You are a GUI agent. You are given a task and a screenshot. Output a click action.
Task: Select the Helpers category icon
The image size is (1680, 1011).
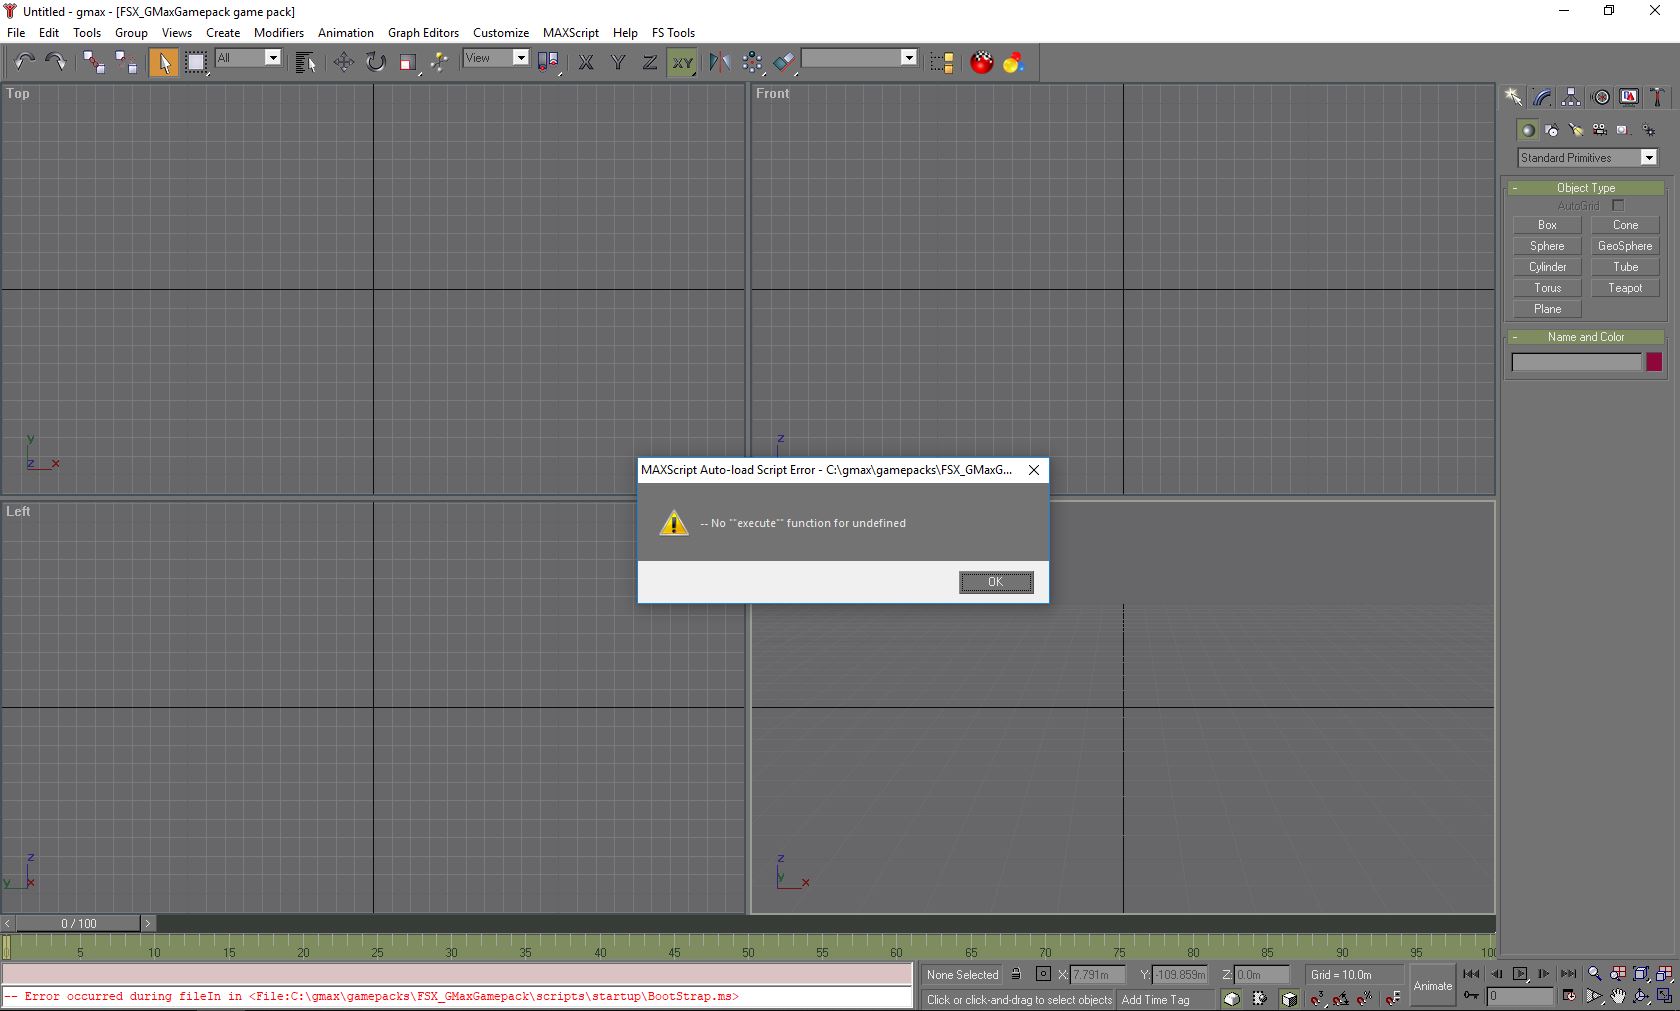[x=1623, y=130]
